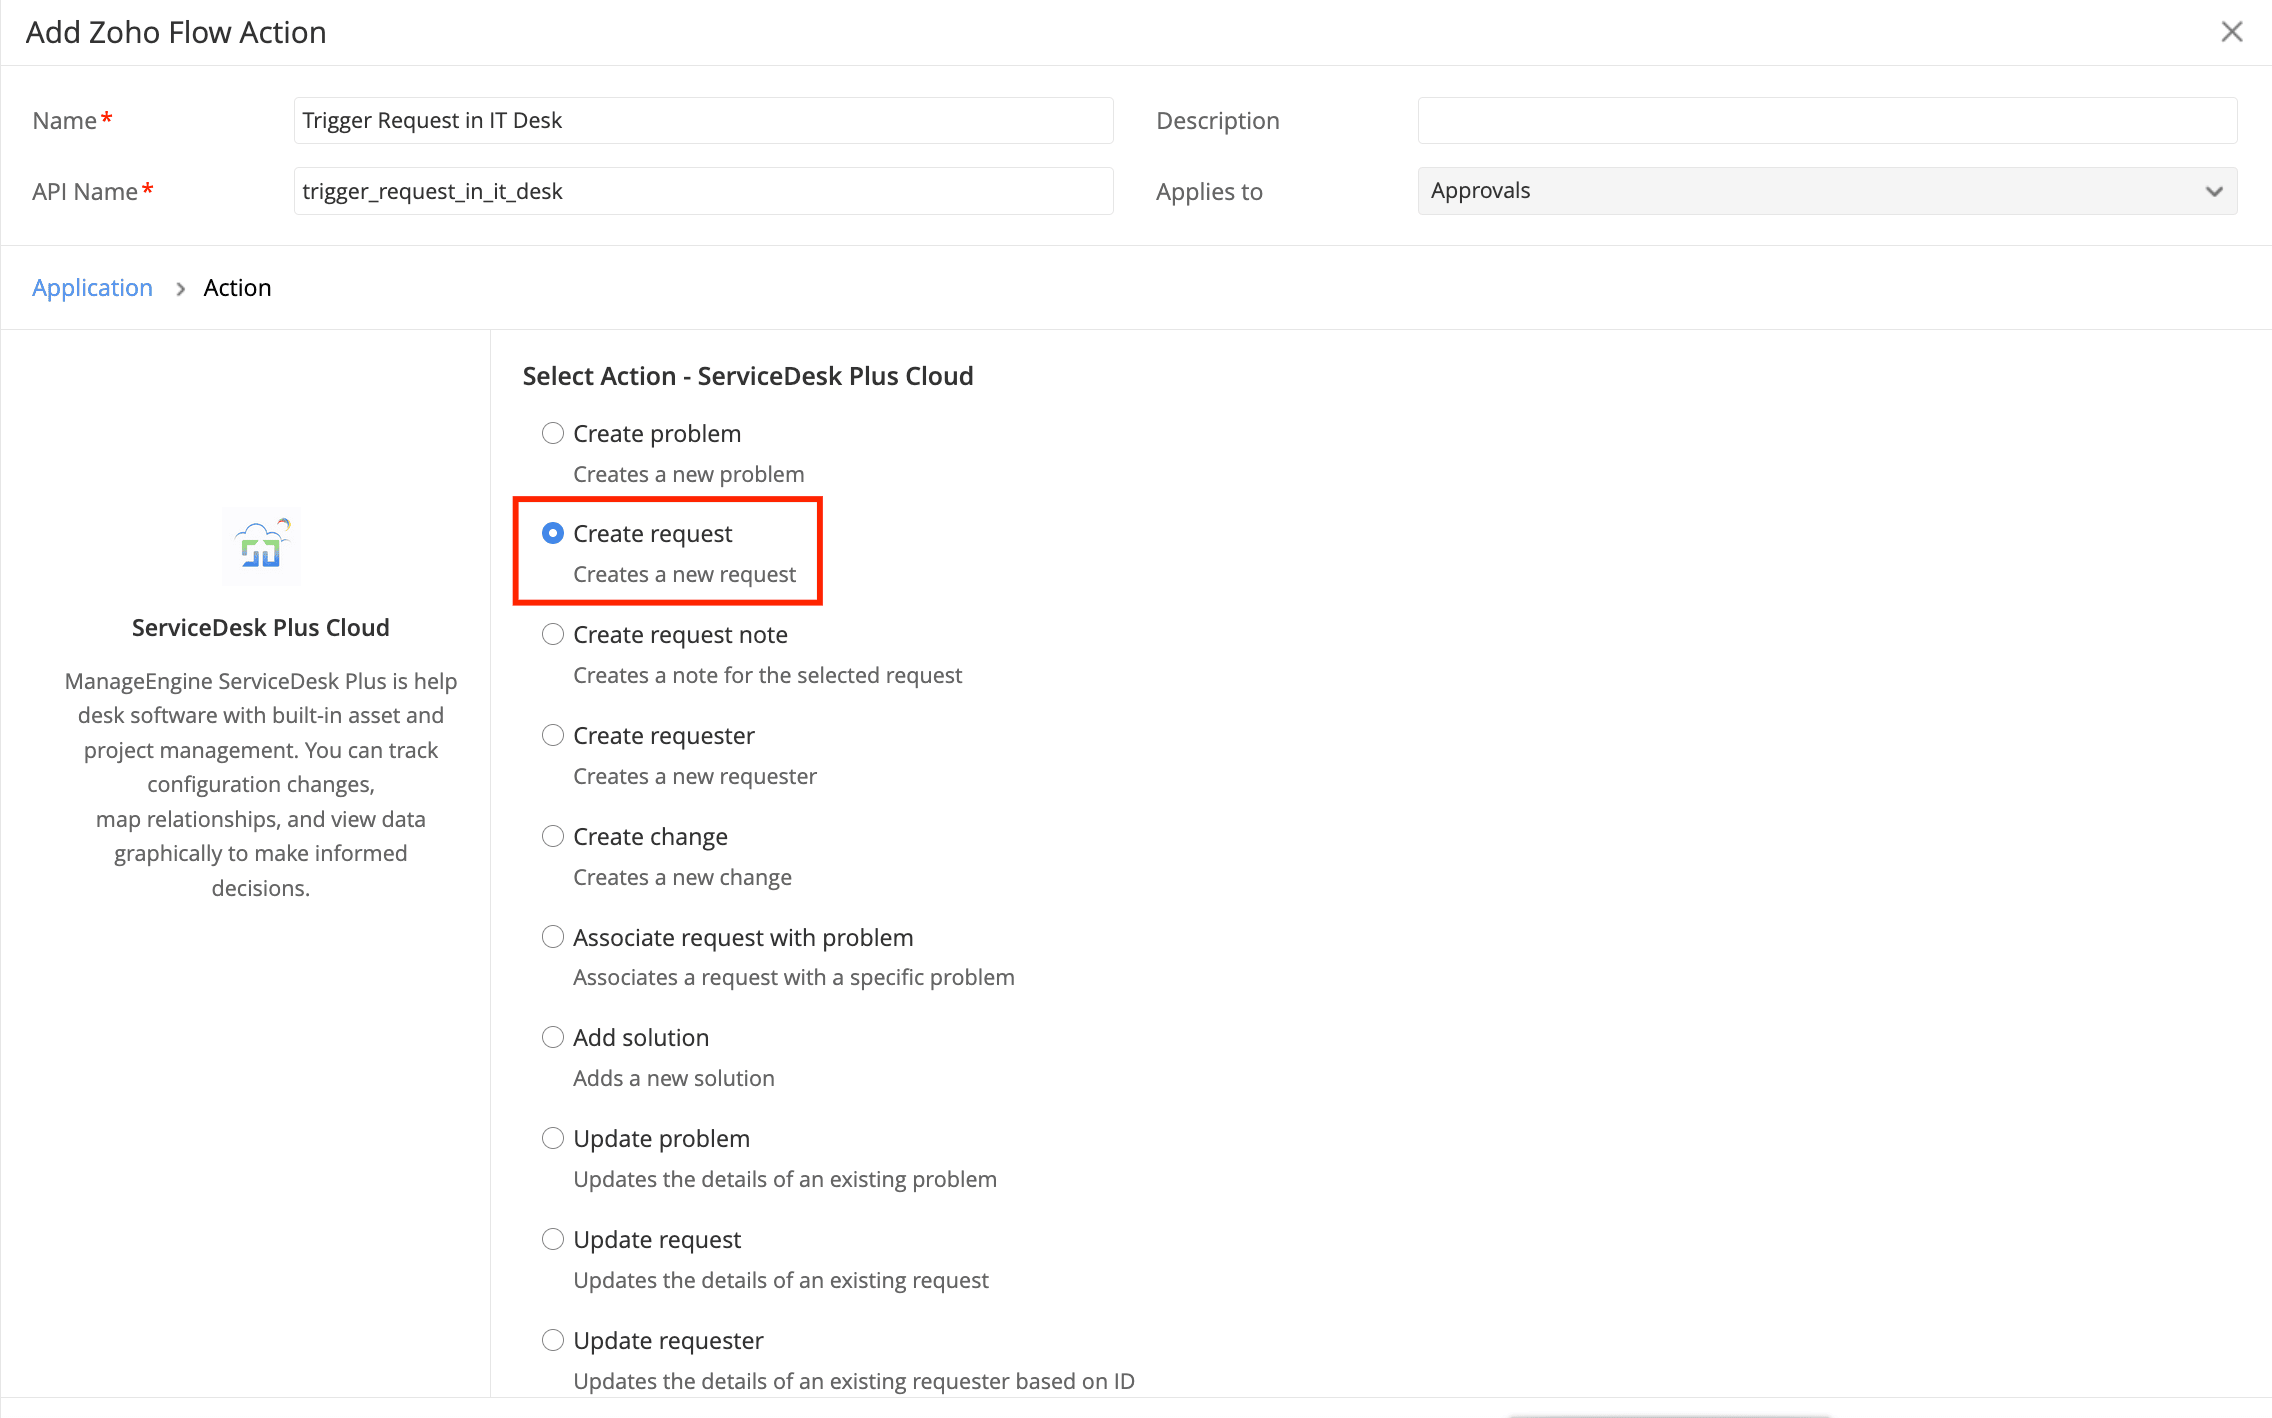The image size is (2272, 1418).
Task: Focus the Name input field
Action: [703, 121]
